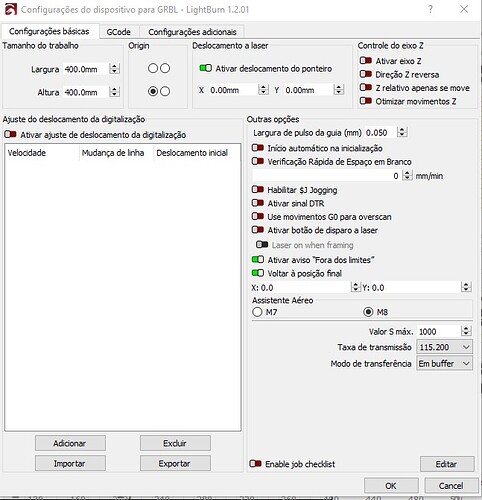The height and width of the screenshot is (500, 482).
Task: Click the Deslocamento inicial column header
Action: (x=197, y=153)
